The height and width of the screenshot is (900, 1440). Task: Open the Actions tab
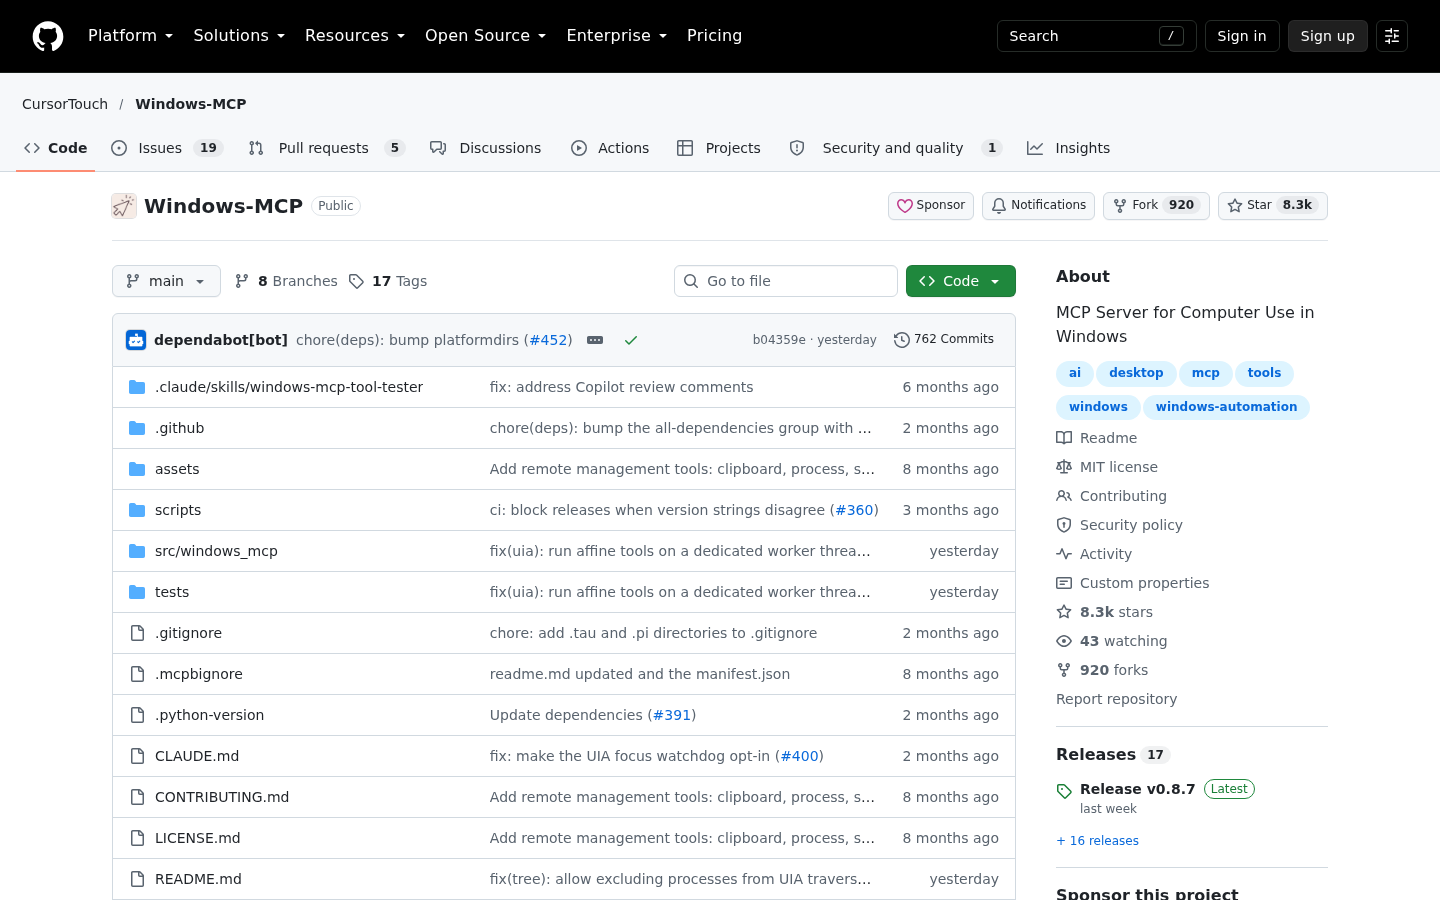click(x=610, y=148)
